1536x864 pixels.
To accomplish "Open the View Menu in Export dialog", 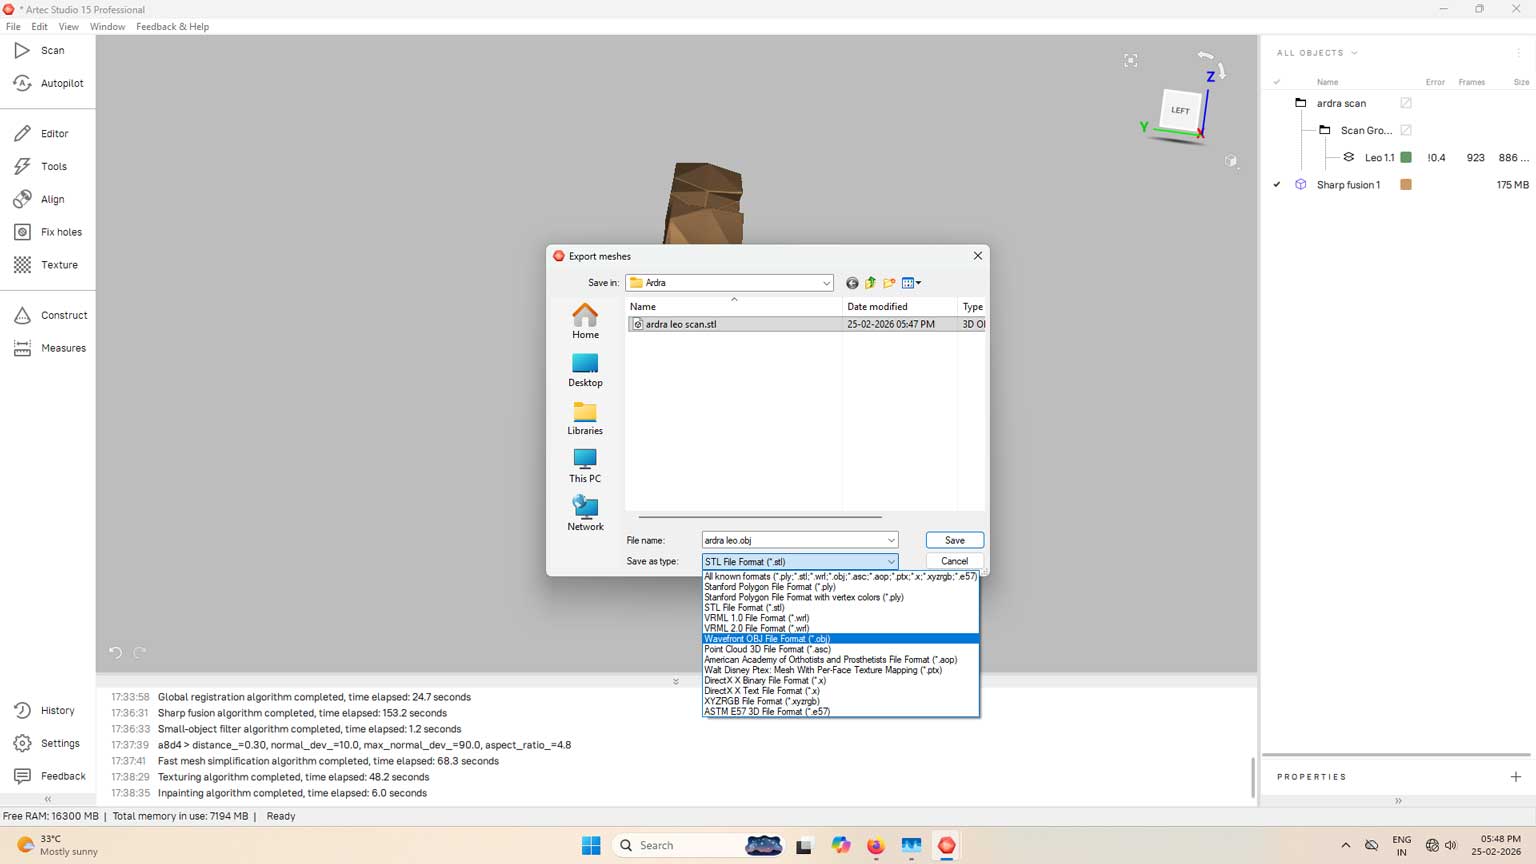I will click(x=911, y=283).
